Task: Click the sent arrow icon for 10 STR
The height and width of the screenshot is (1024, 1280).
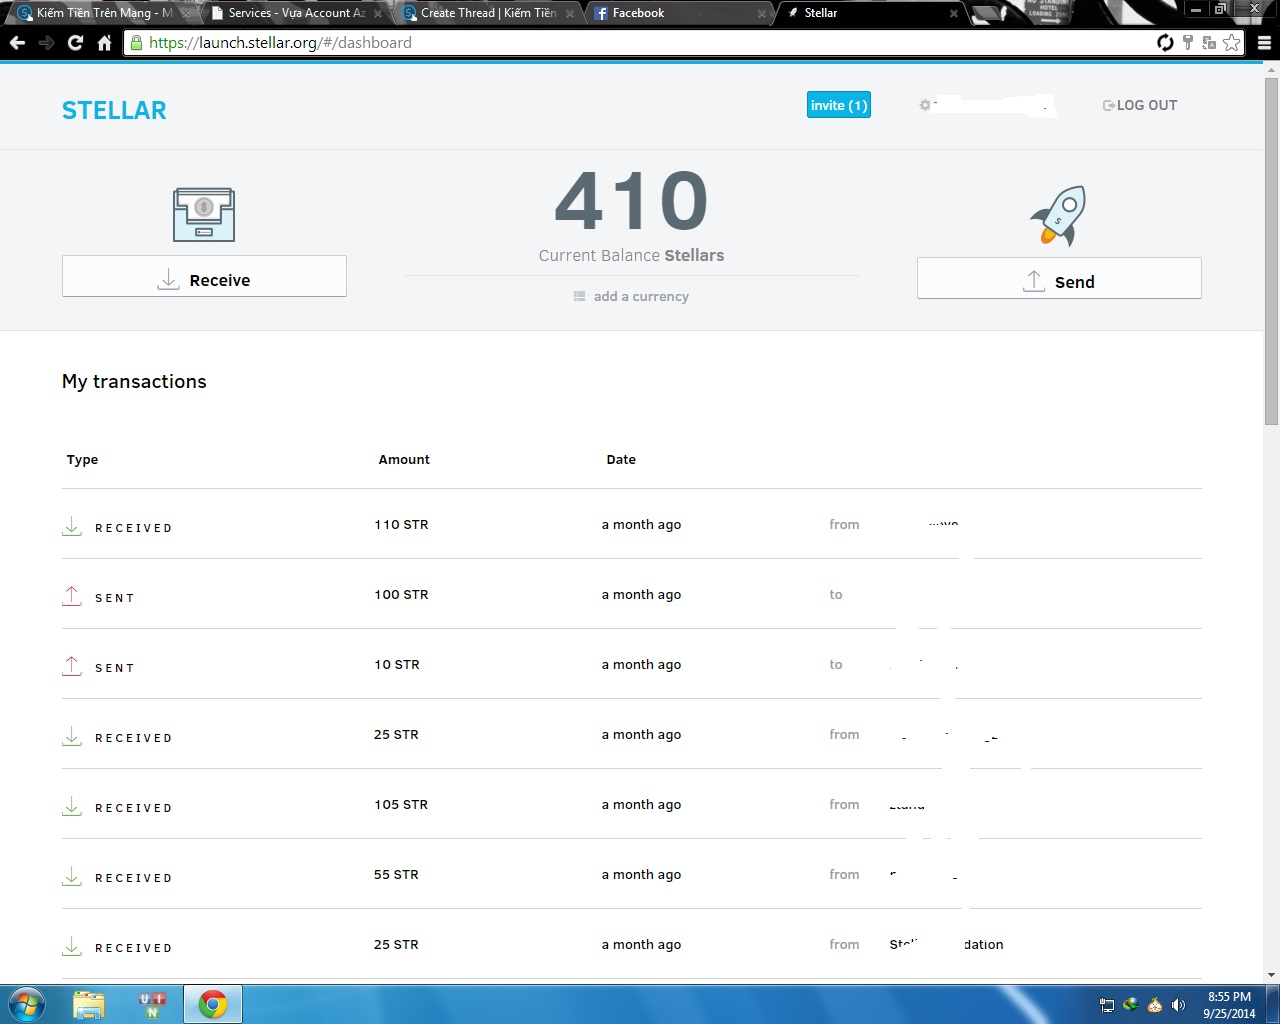Action: pyautogui.click(x=72, y=666)
